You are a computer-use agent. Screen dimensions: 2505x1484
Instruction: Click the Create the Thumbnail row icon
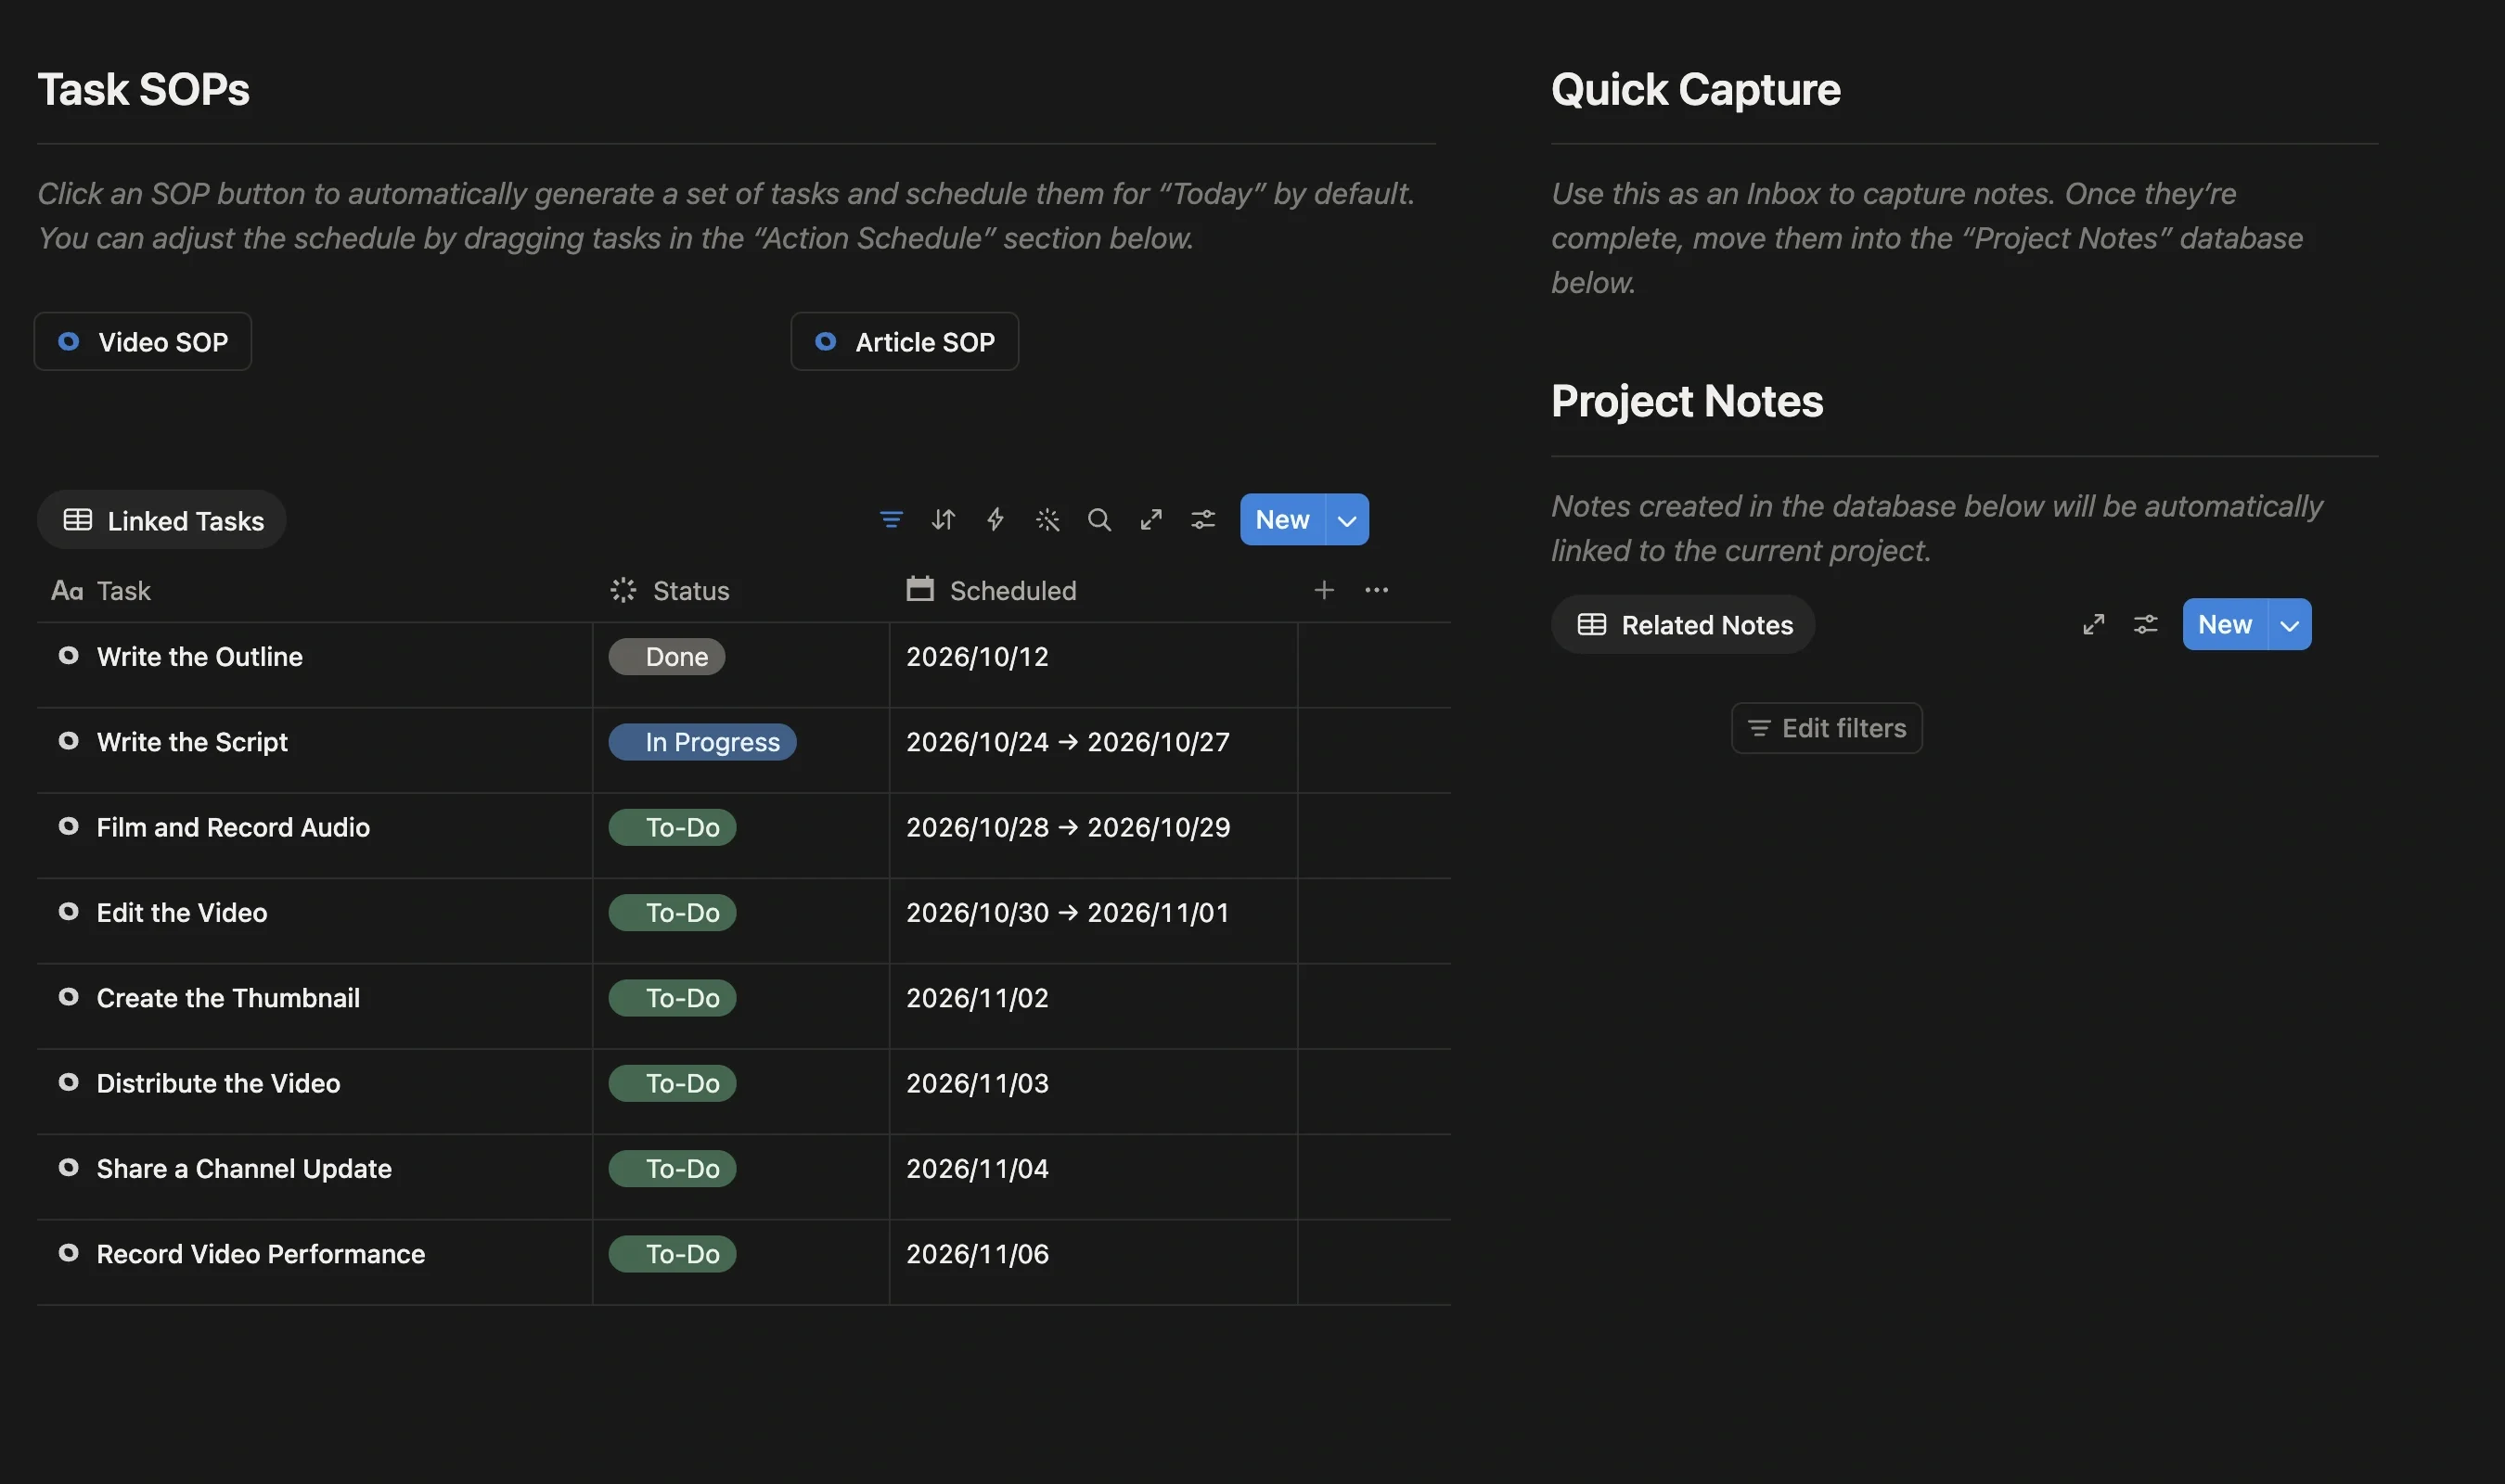pyautogui.click(x=69, y=997)
